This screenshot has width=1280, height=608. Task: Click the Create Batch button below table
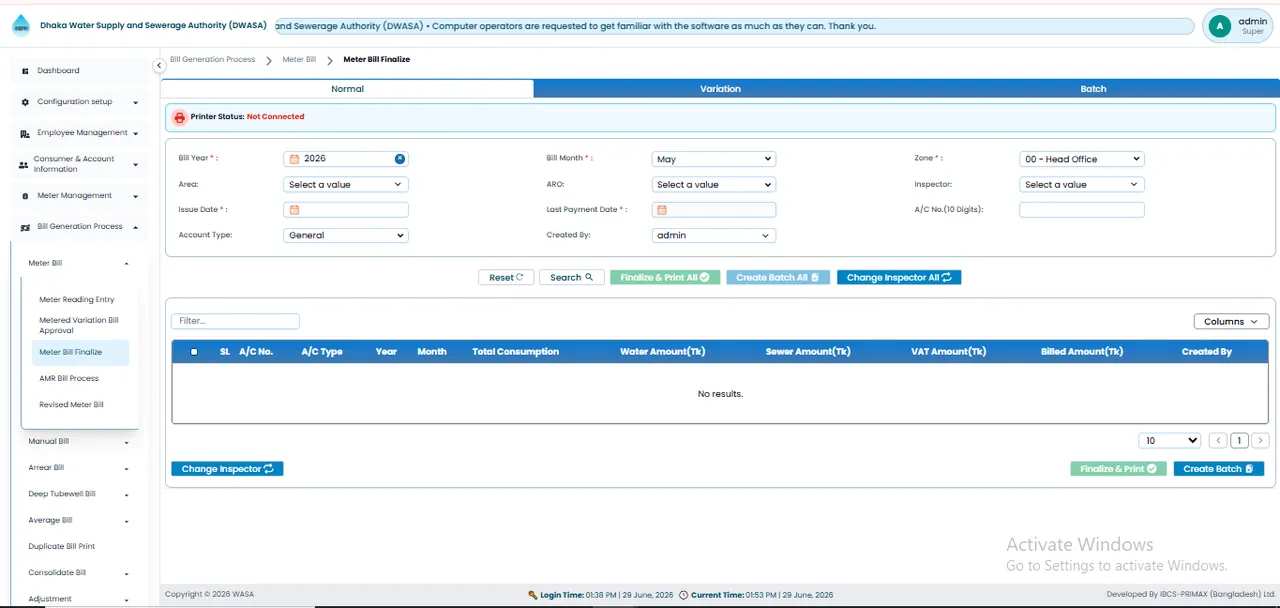(x=1218, y=469)
